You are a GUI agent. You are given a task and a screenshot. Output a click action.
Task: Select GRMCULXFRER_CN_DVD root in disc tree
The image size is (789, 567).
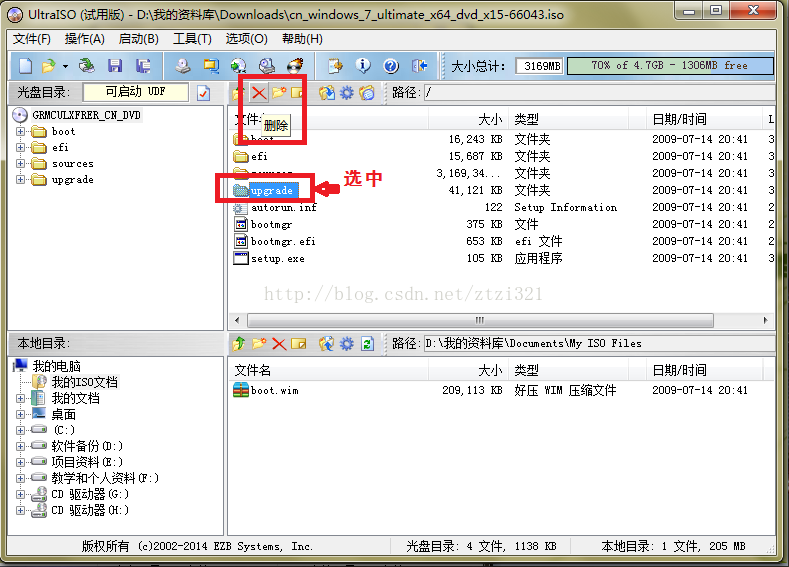[86, 115]
